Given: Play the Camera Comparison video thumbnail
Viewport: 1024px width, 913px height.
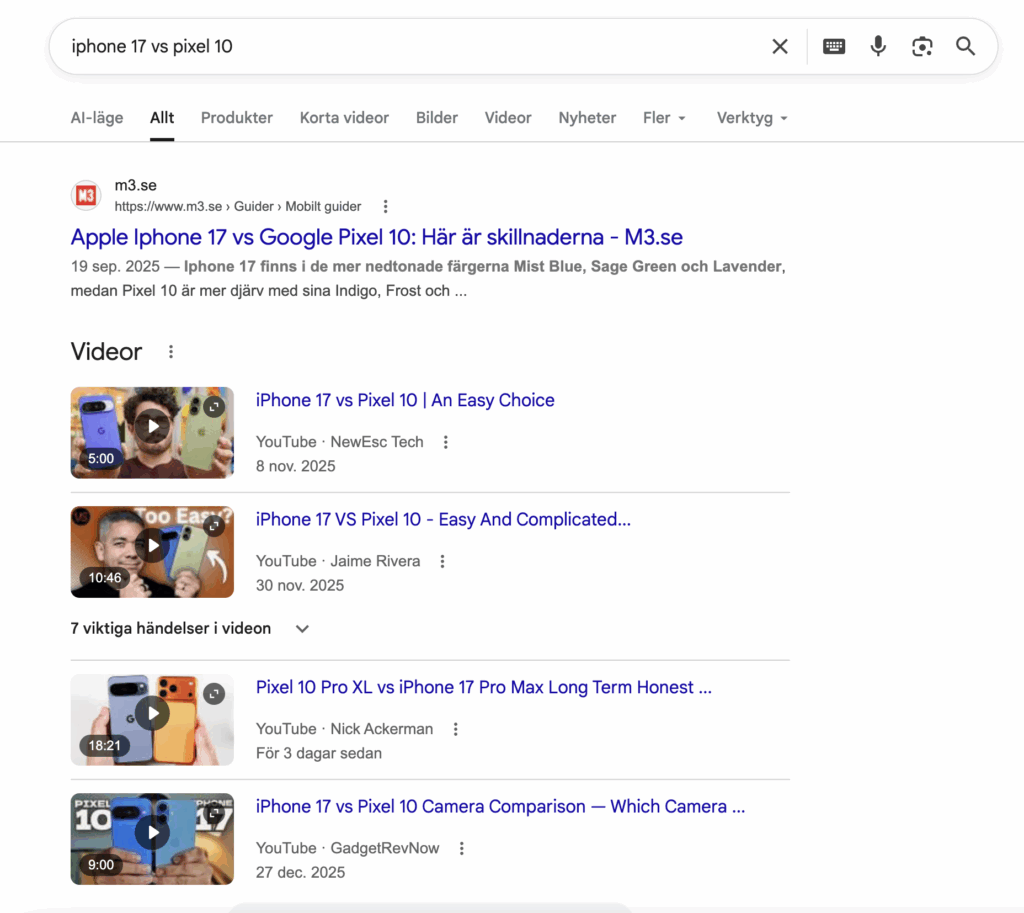Looking at the screenshot, I should coord(152,833).
